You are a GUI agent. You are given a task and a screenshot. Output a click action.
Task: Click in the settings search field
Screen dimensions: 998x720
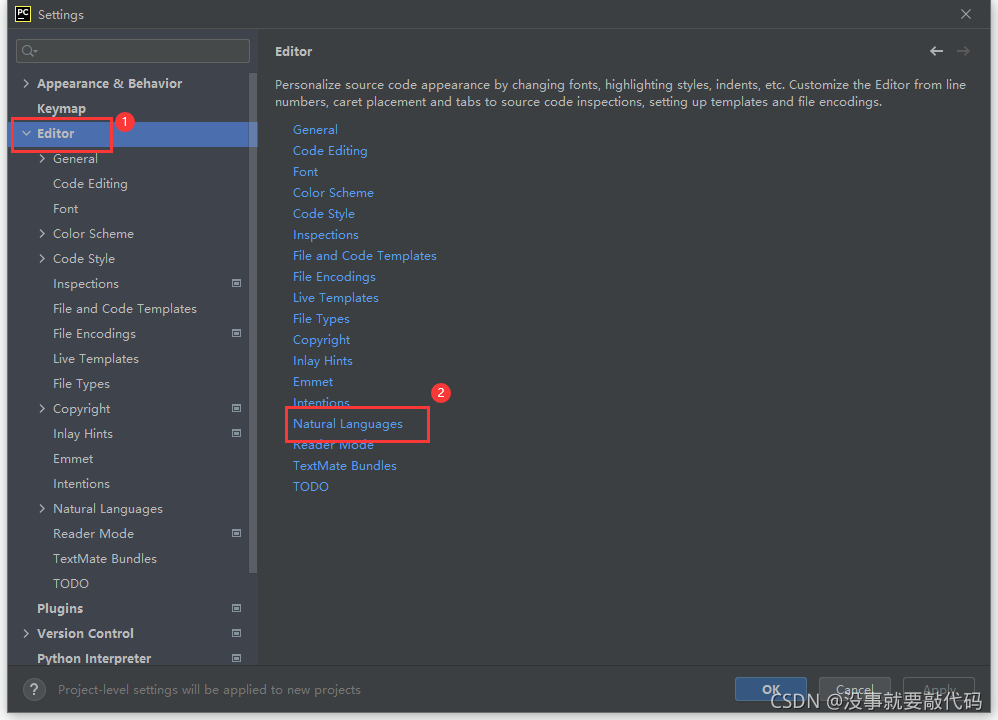[133, 51]
